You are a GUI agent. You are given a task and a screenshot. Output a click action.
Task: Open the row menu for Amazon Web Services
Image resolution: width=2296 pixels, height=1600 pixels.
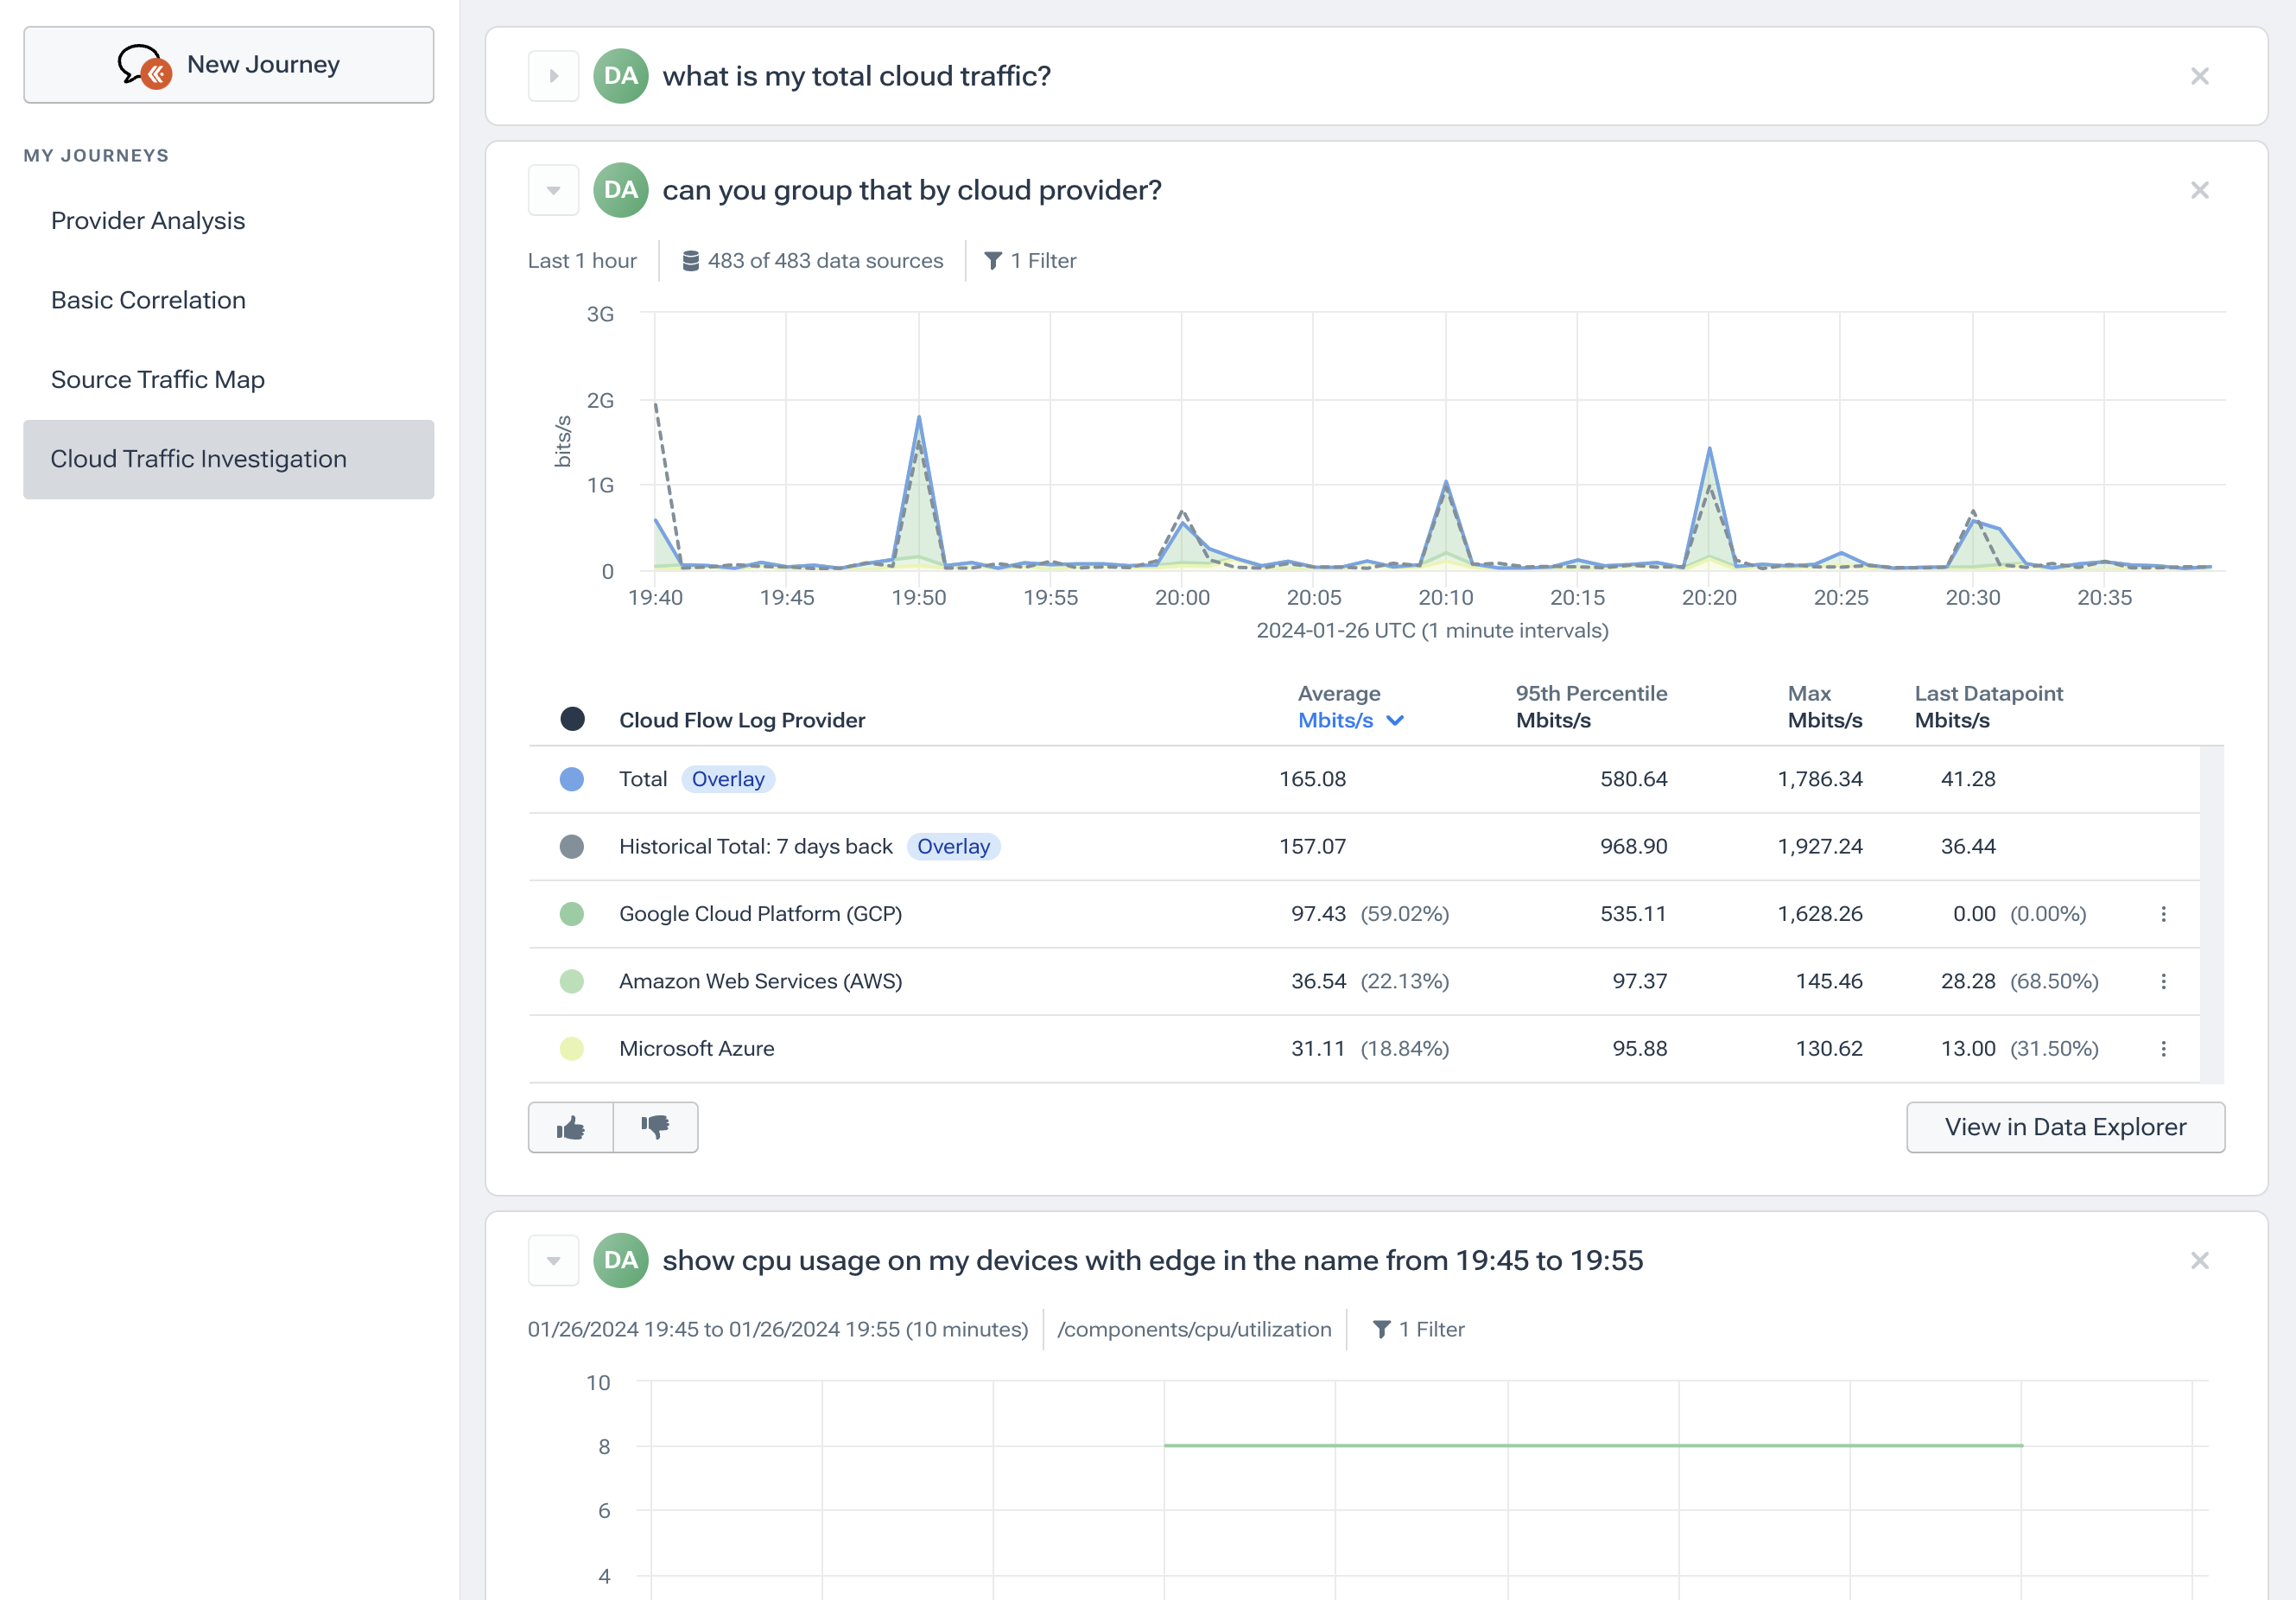click(2164, 981)
